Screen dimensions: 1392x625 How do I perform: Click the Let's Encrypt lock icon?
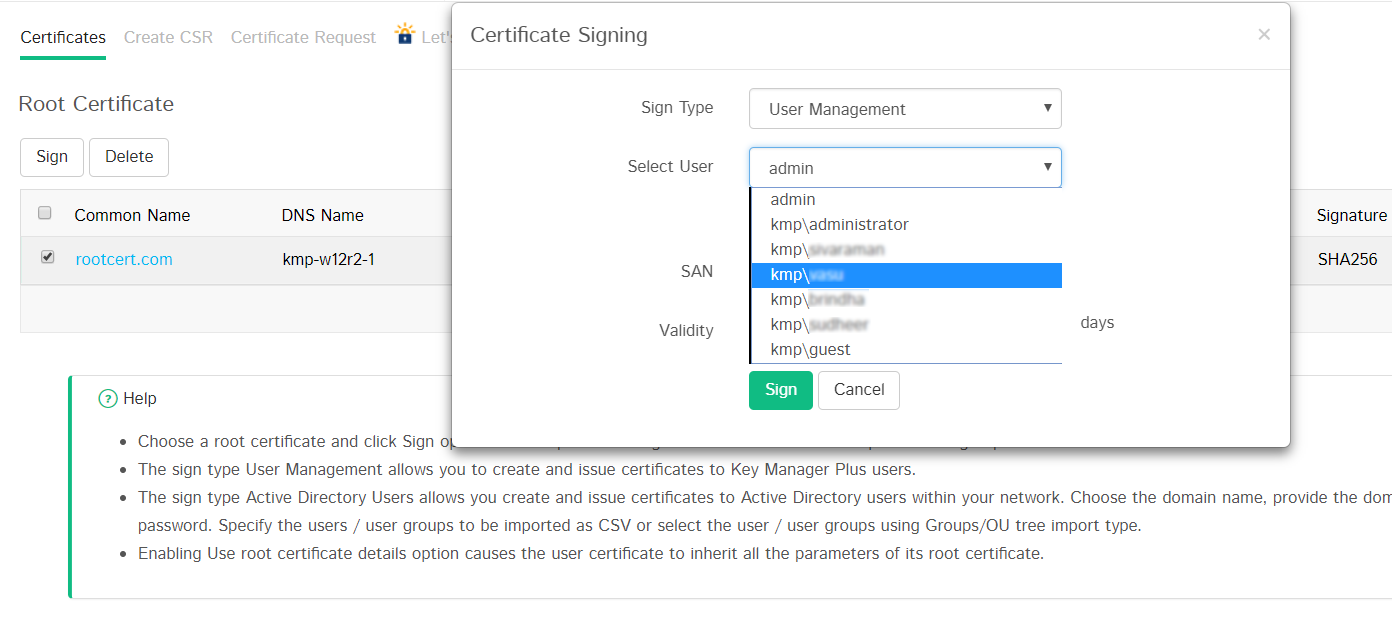pyautogui.click(x=404, y=35)
